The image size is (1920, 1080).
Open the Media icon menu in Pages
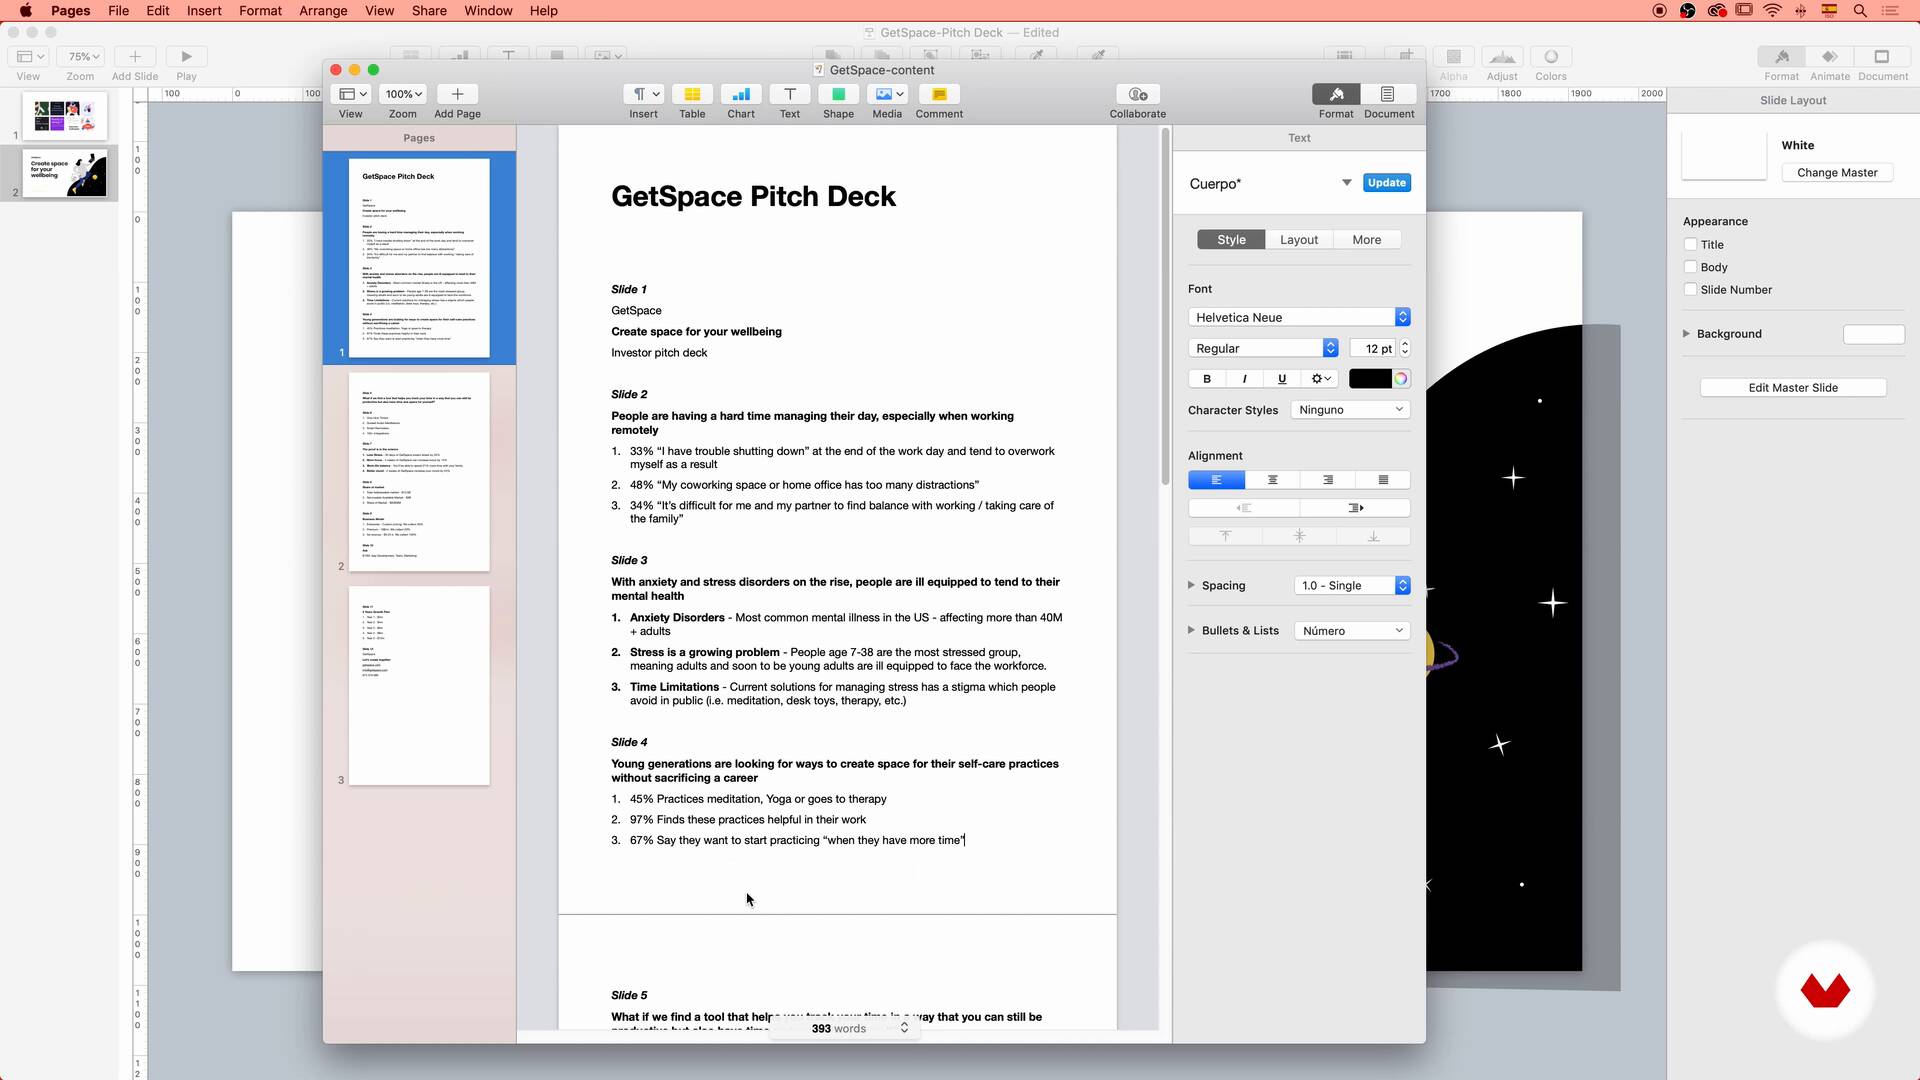tap(887, 94)
